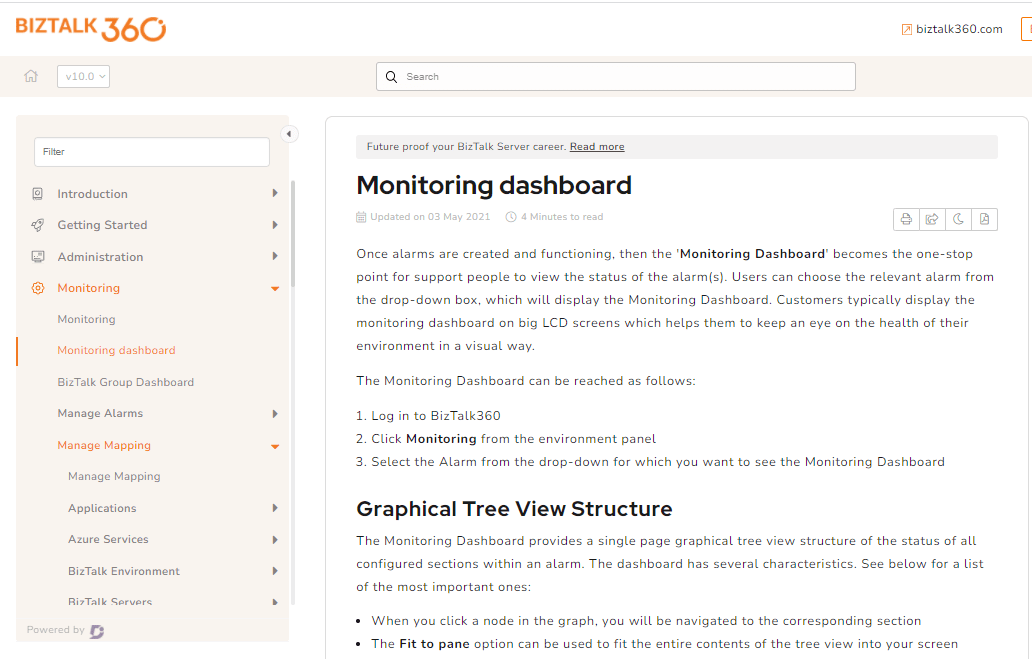Image resolution: width=1032 pixels, height=659 pixels.
Task: Click the home icon in the breadcrumb bar
Action: click(x=31, y=76)
